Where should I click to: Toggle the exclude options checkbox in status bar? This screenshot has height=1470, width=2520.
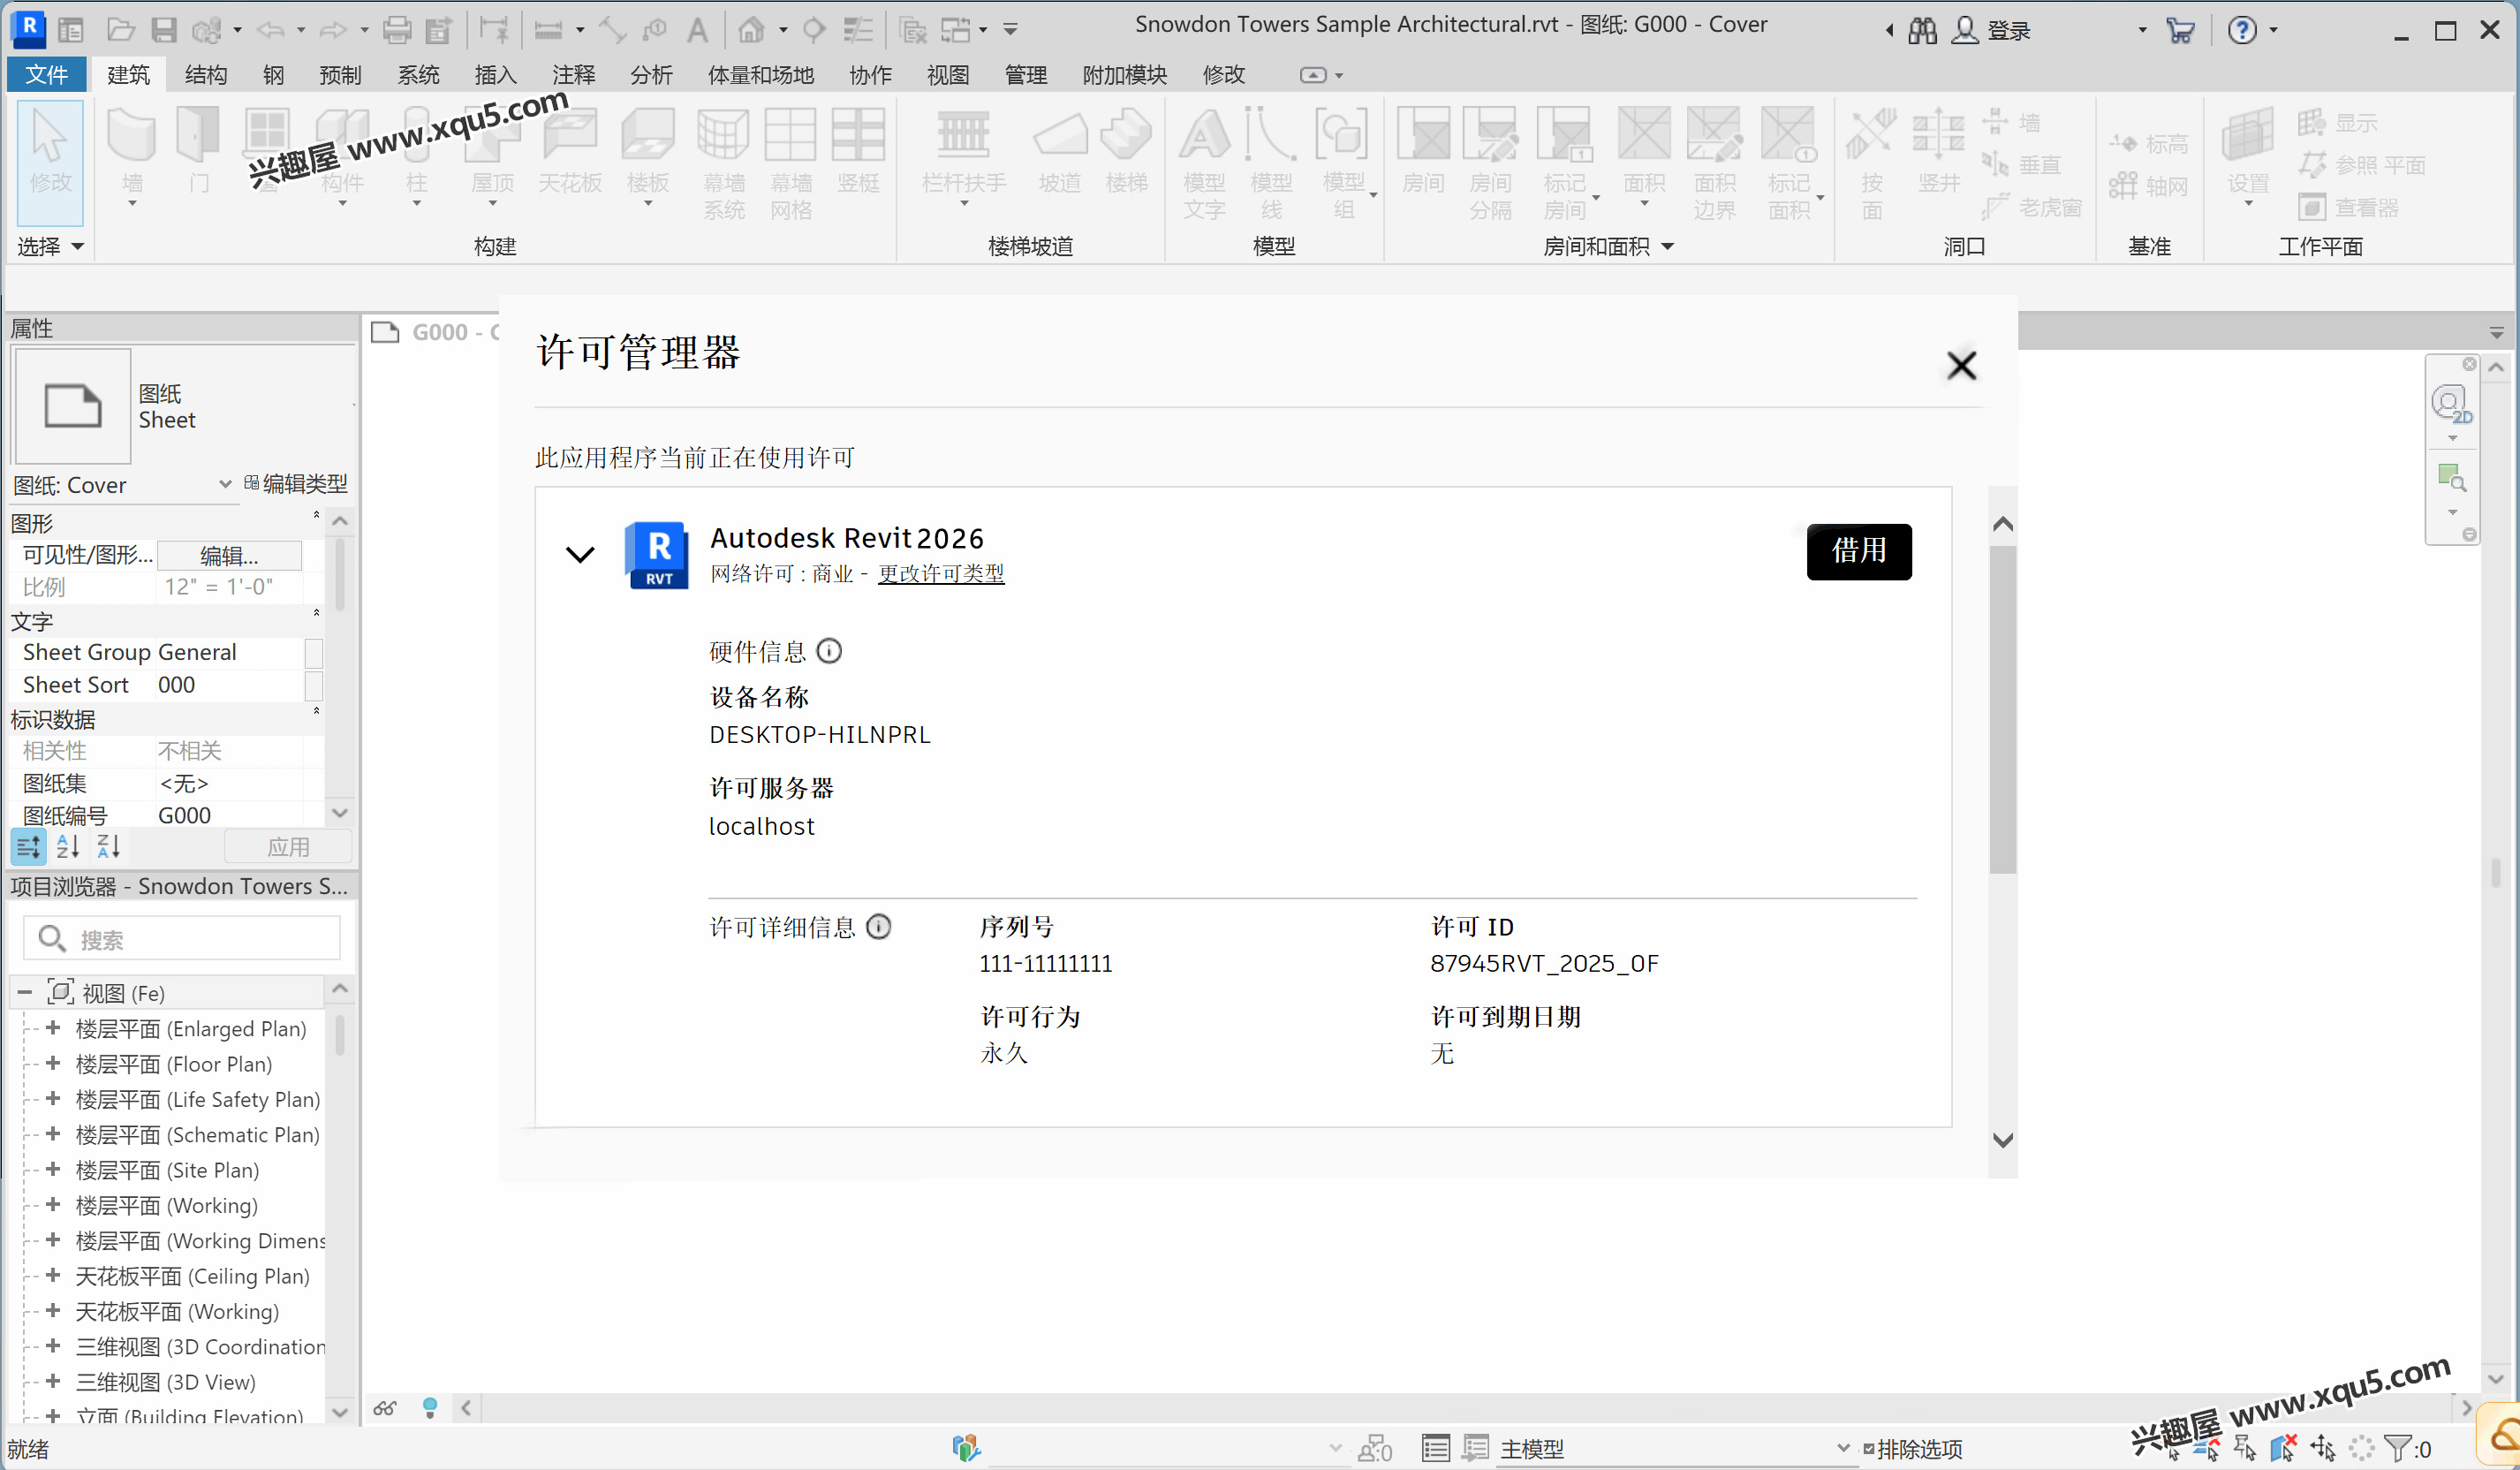point(1868,1449)
